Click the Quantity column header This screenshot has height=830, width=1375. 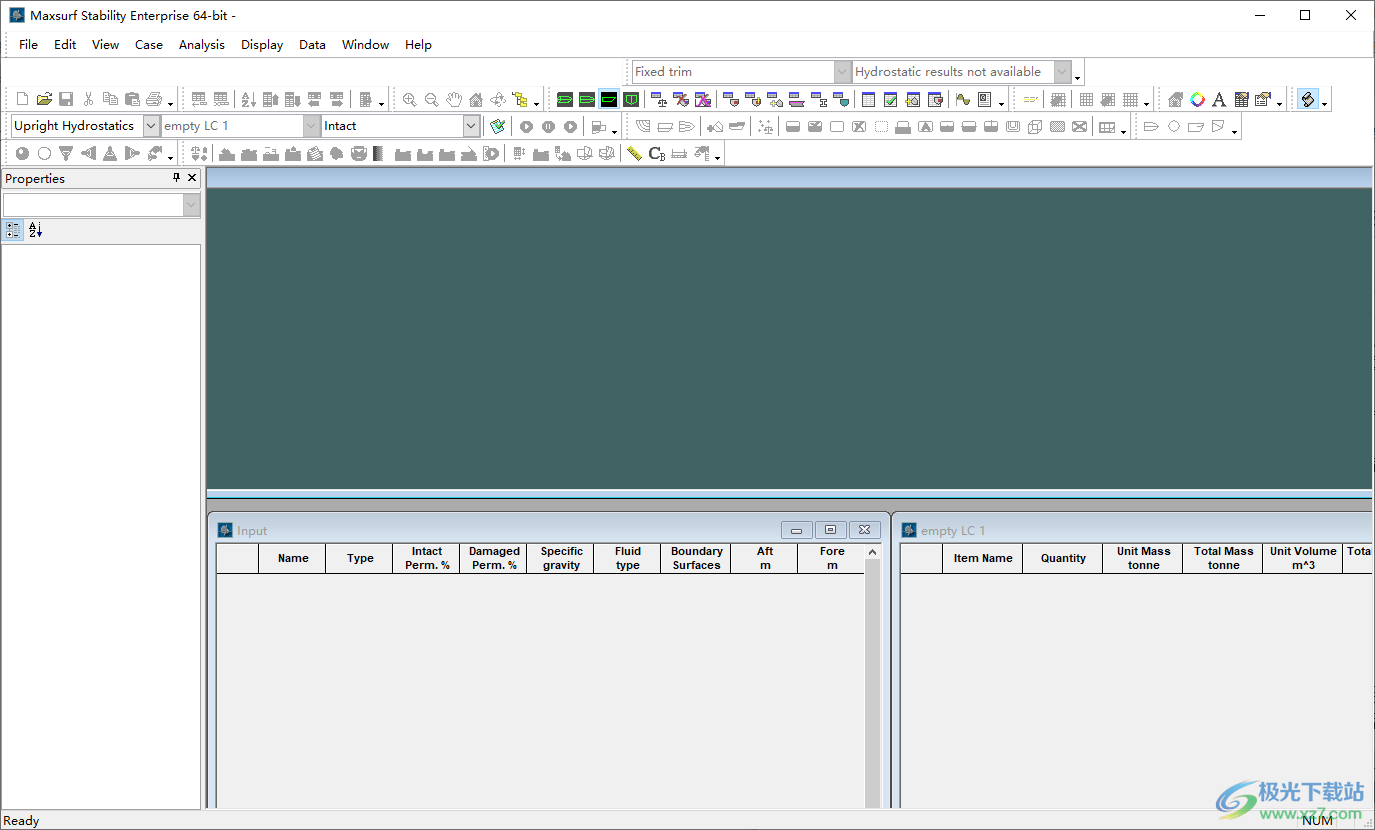tap(1063, 558)
